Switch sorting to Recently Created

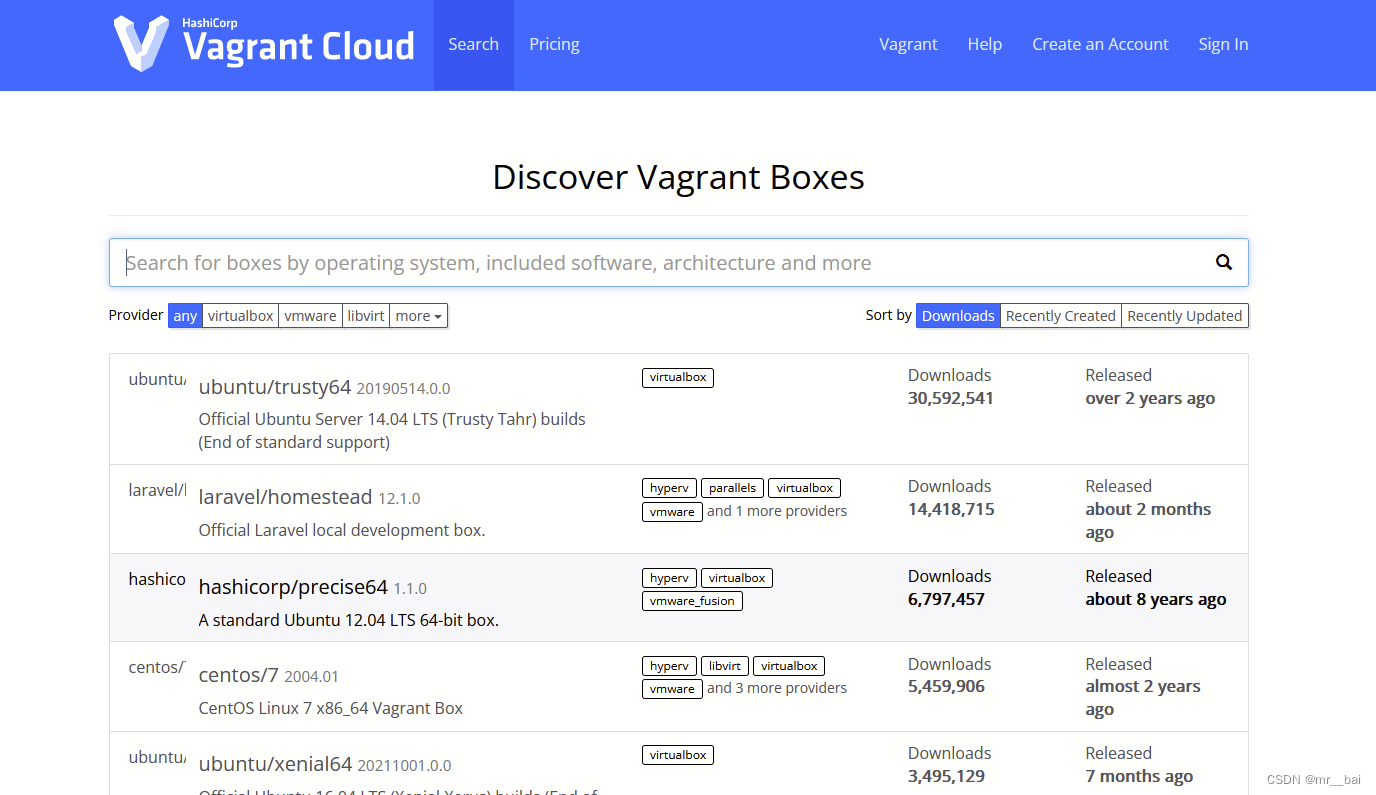(x=1060, y=315)
